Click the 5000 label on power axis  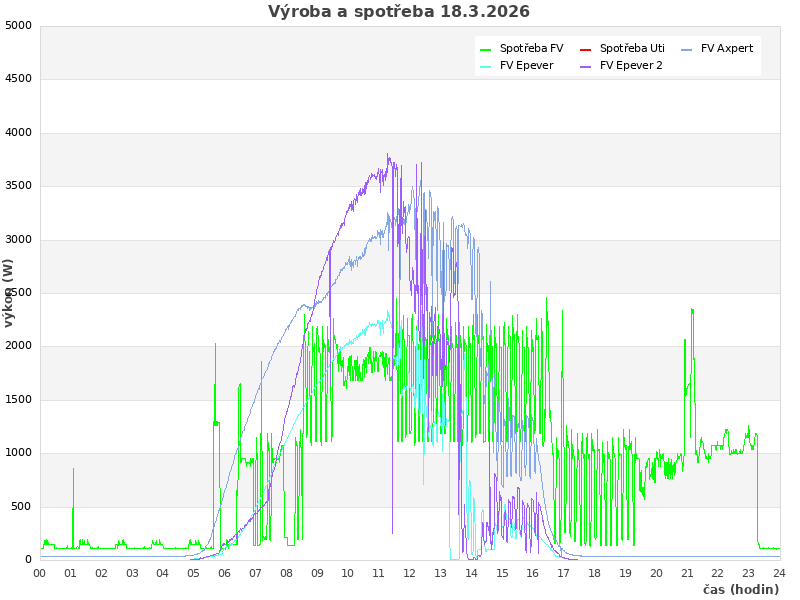(18, 25)
